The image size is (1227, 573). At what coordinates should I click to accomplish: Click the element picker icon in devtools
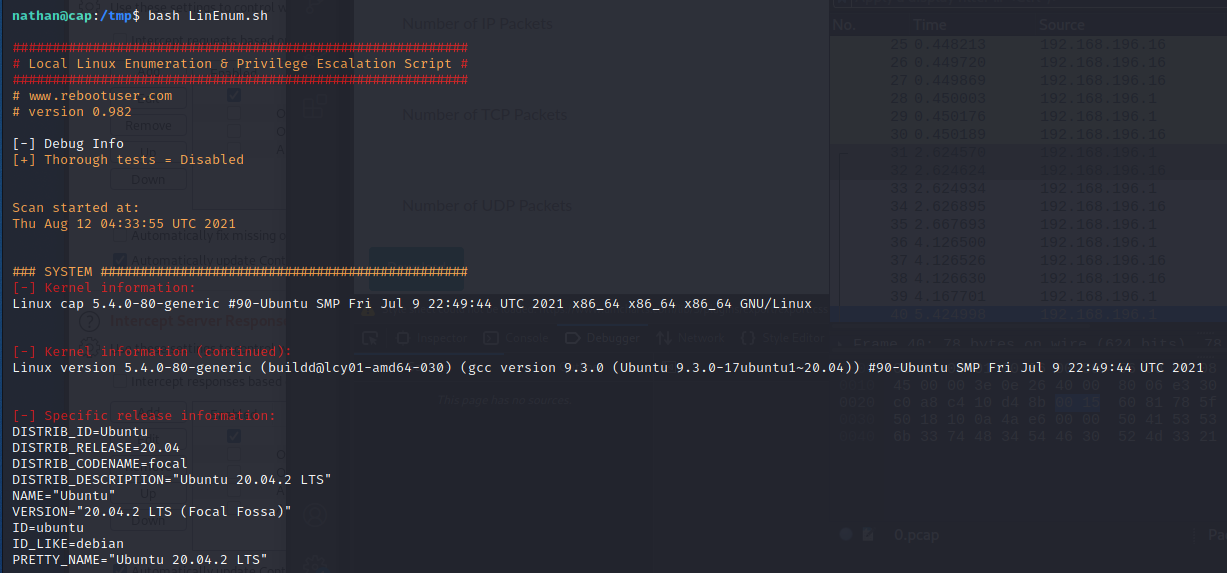[369, 338]
